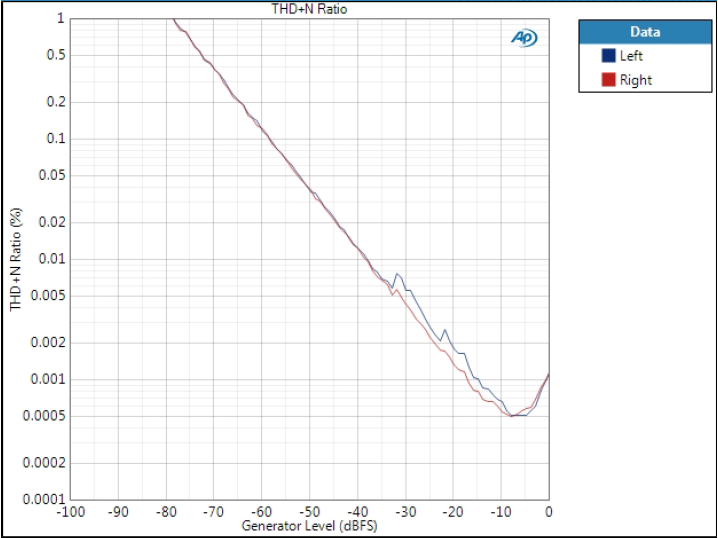The height and width of the screenshot is (538, 718).
Task: Click the 1 label atop the y-axis
Action: coord(60,18)
